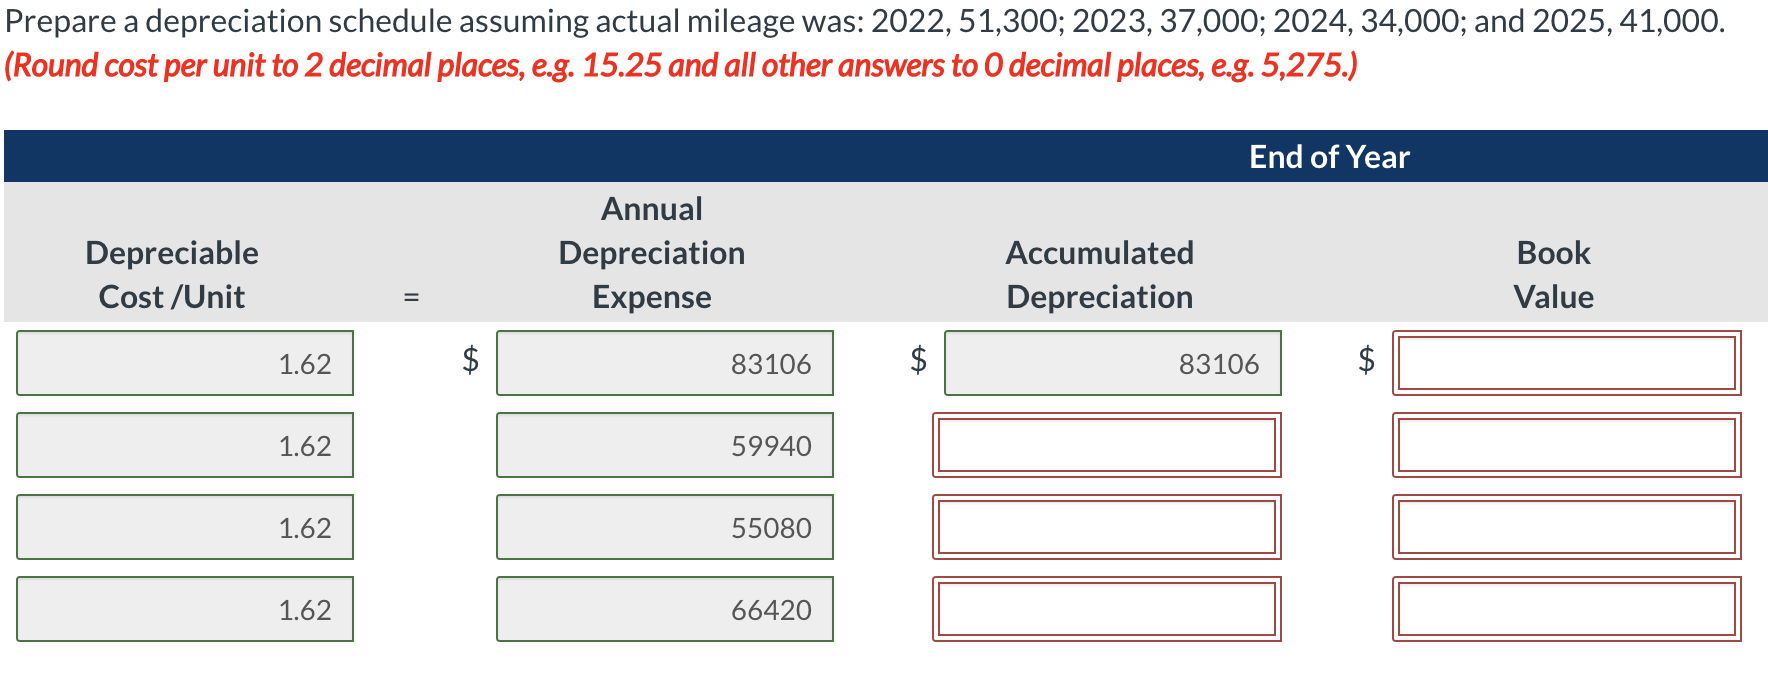Click the third empty Book Value entry field
The height and width of the screenshot is (686, 1768).
coord(1565,527)
